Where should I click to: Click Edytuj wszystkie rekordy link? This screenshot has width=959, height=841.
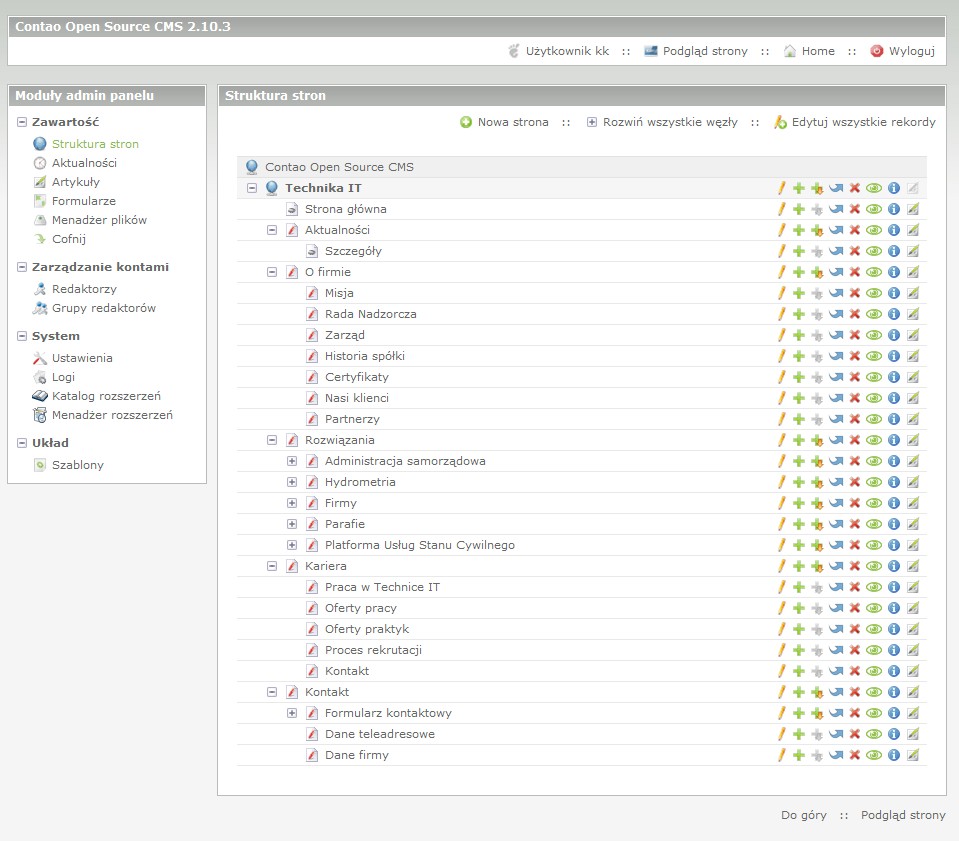tap(863, 122)
